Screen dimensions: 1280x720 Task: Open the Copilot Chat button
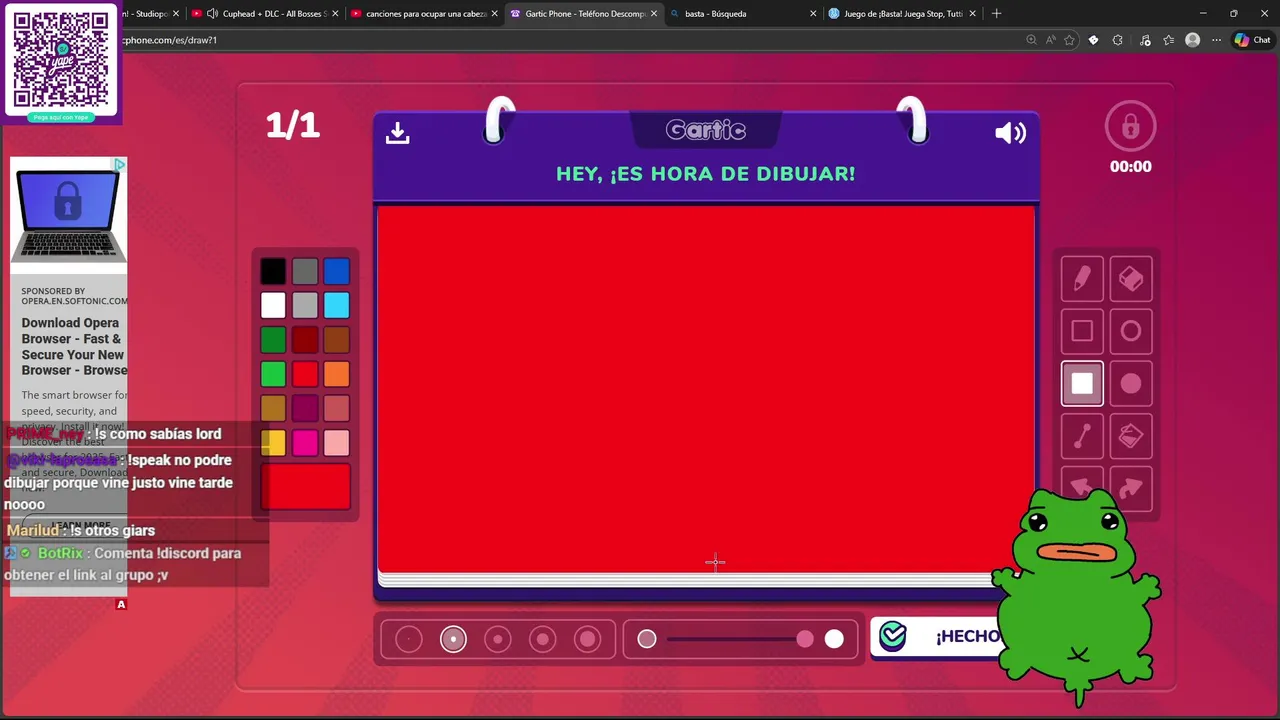pos(1253,40)
